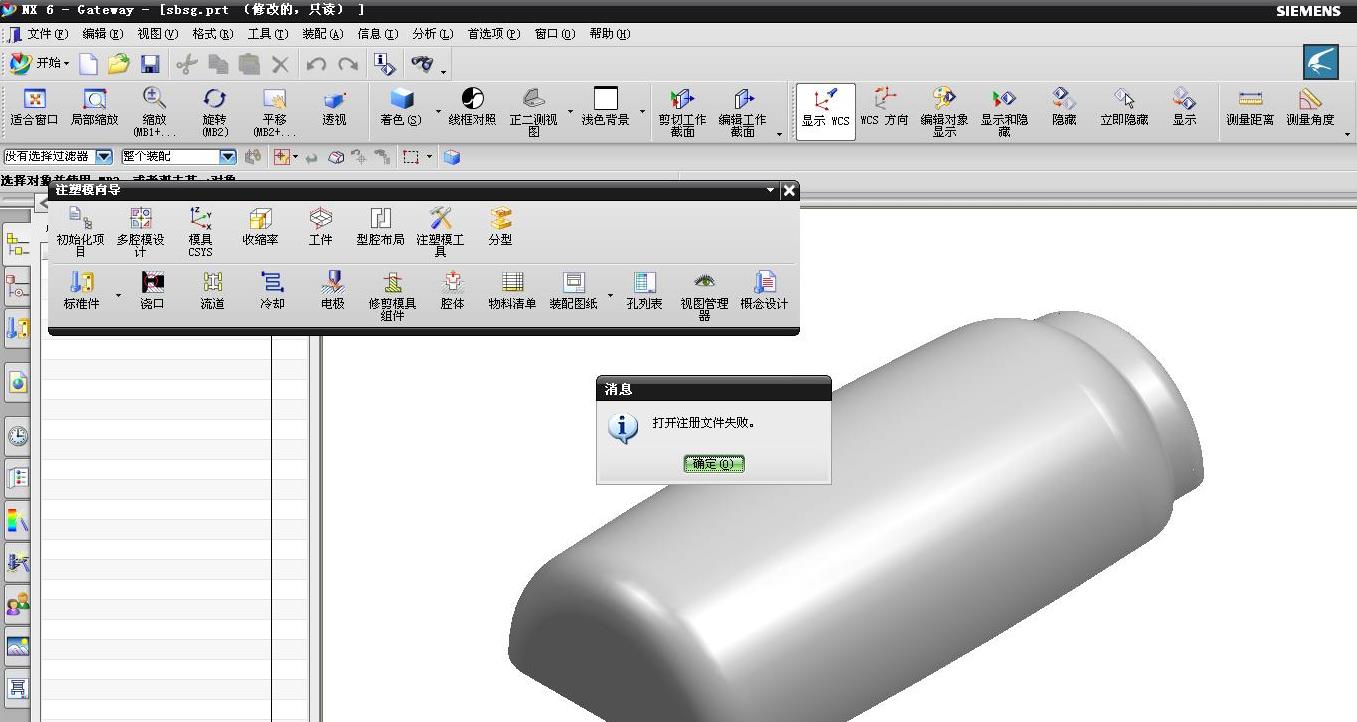Image resolution: width=1357 pixels, height=722 pixels.
Task: Open the 编辑 (Edit) menu
Action: (x=103, y=34)
